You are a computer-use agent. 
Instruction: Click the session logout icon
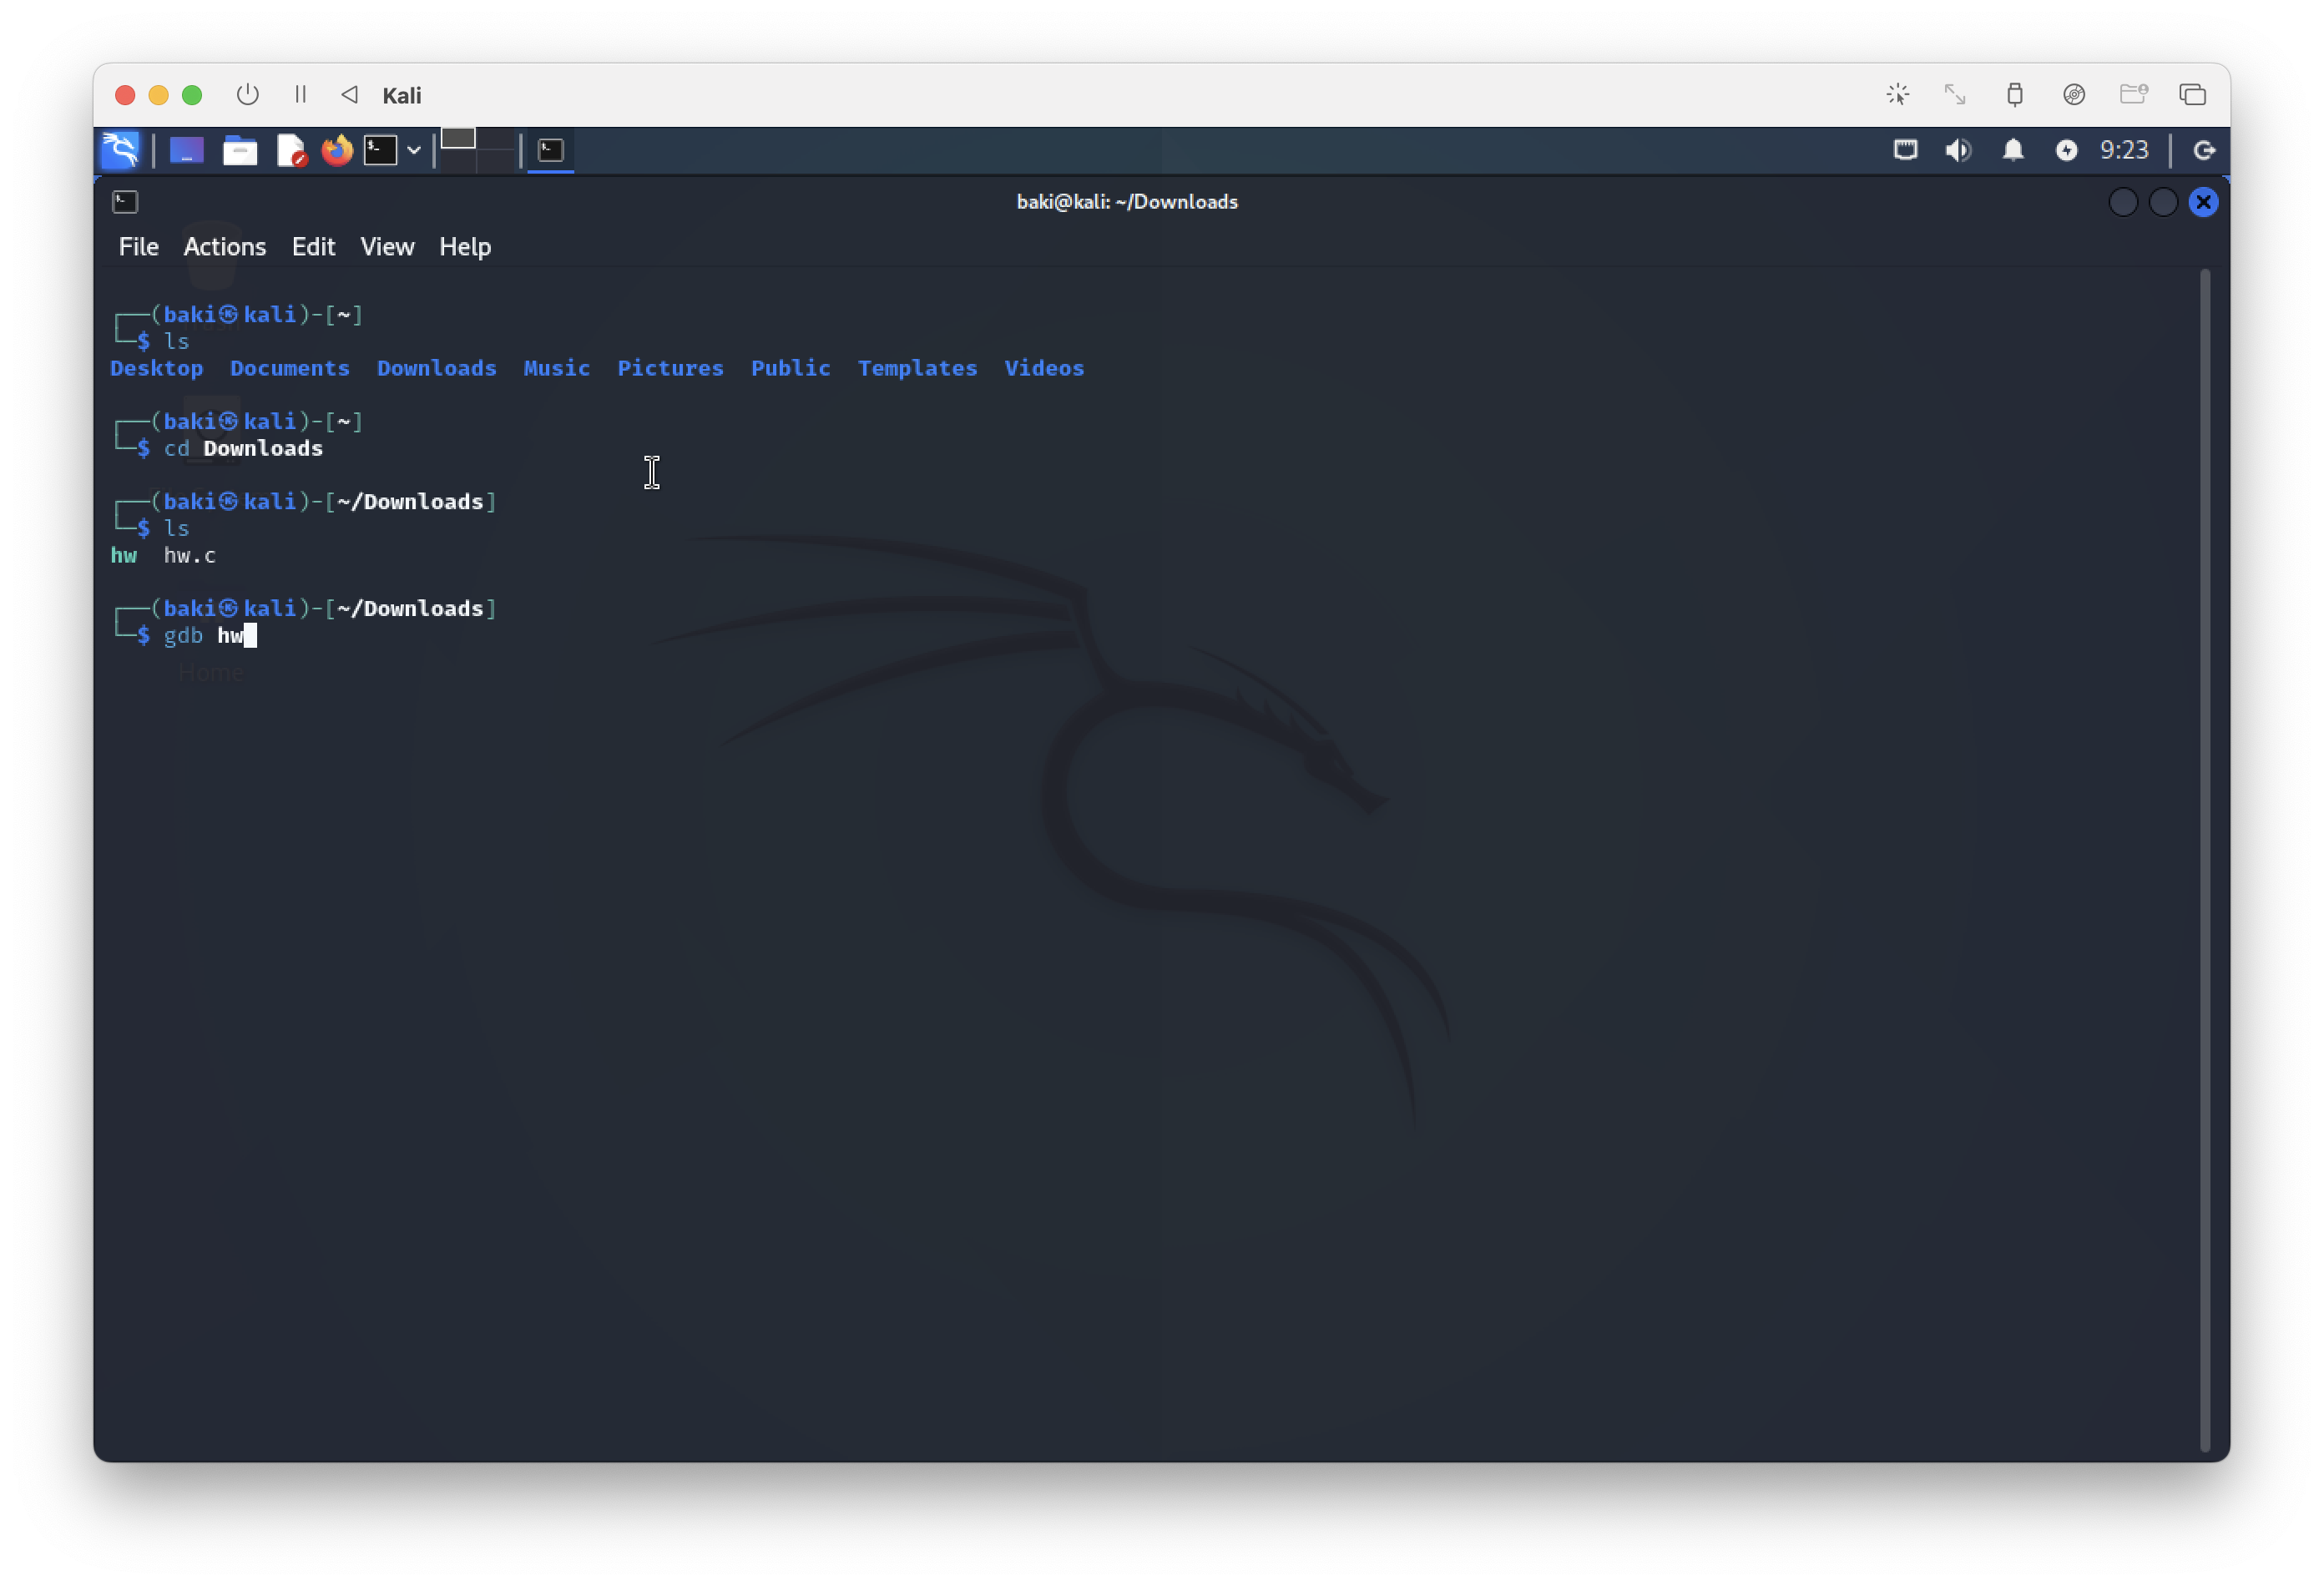[2204, 150]
